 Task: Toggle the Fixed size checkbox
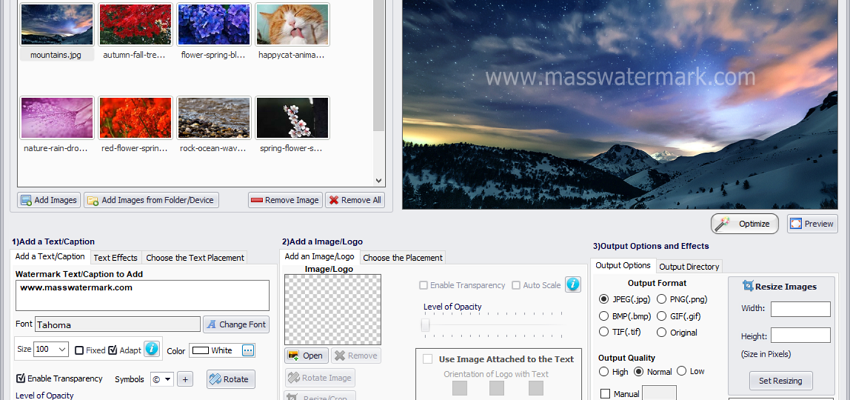coord(79,350)
